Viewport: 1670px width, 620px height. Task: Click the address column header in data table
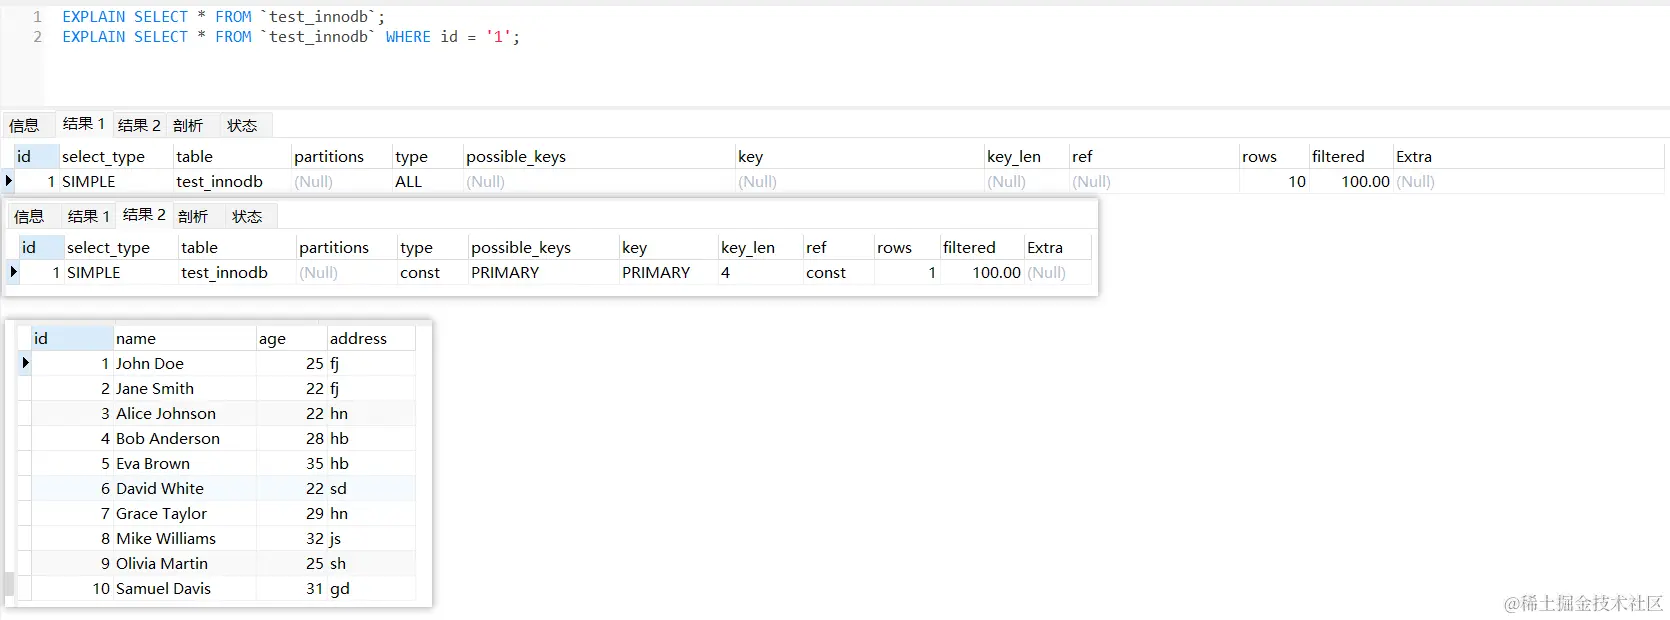coord(371,338)
